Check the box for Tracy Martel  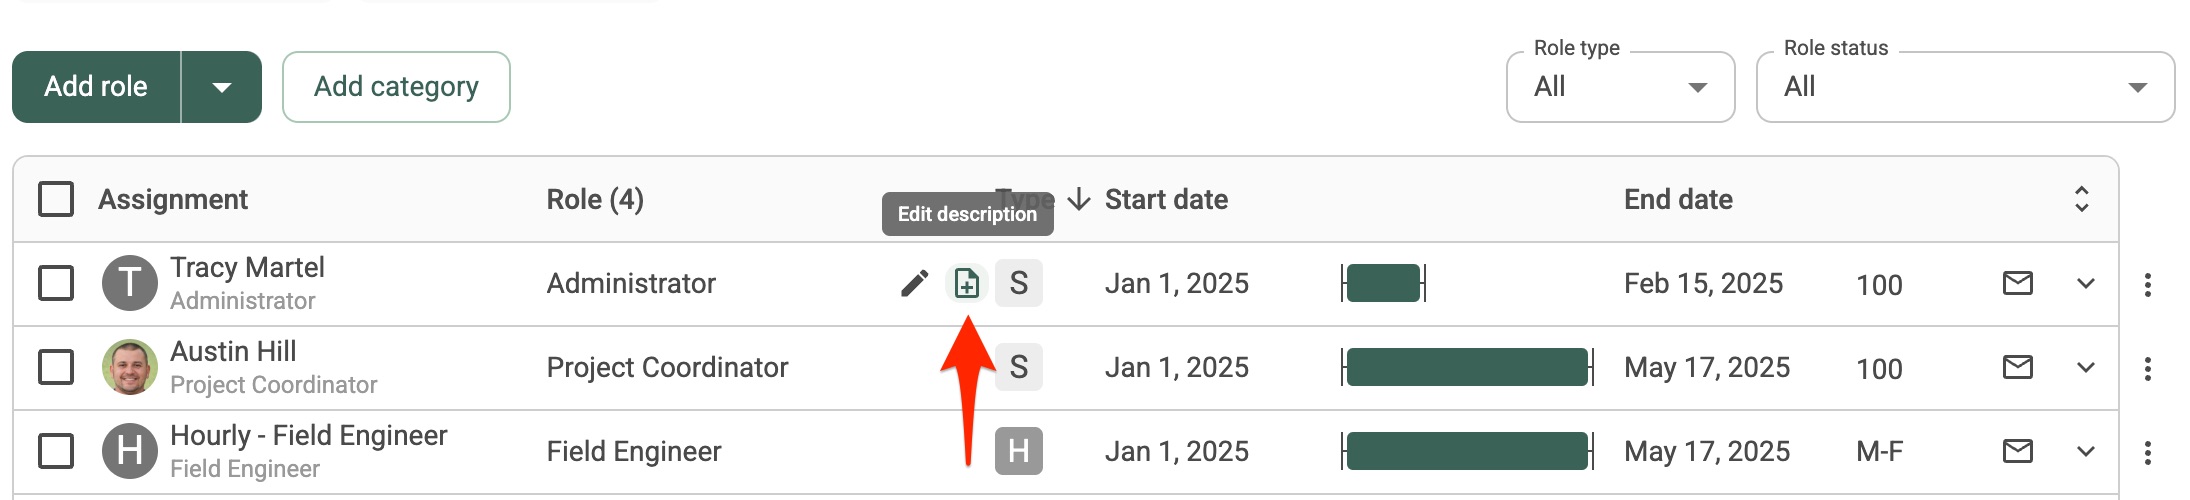tap(56, 283)
